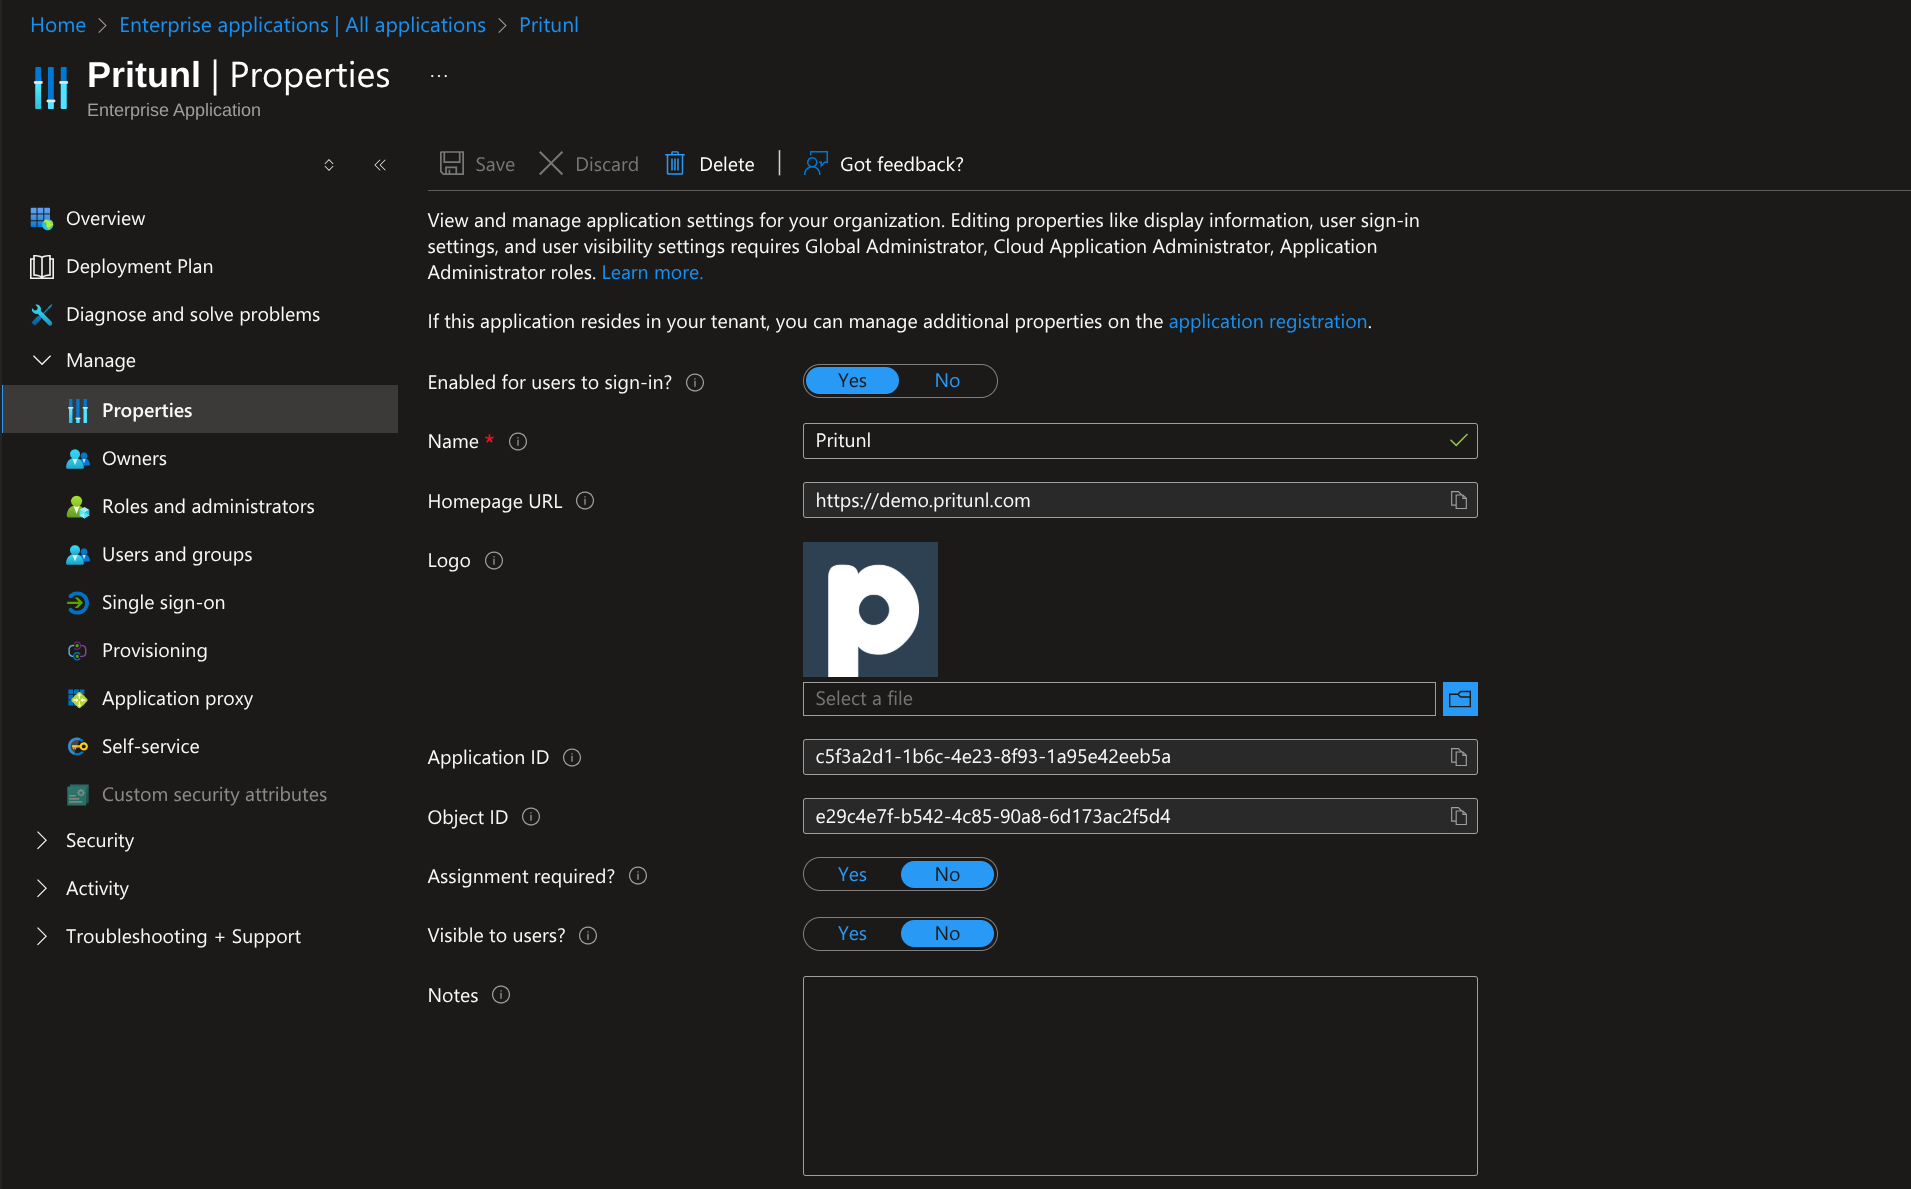This screenshot has width=1911, height=1189.
Task: Select Properties in the Manage menu
Action: click(200, 410)
